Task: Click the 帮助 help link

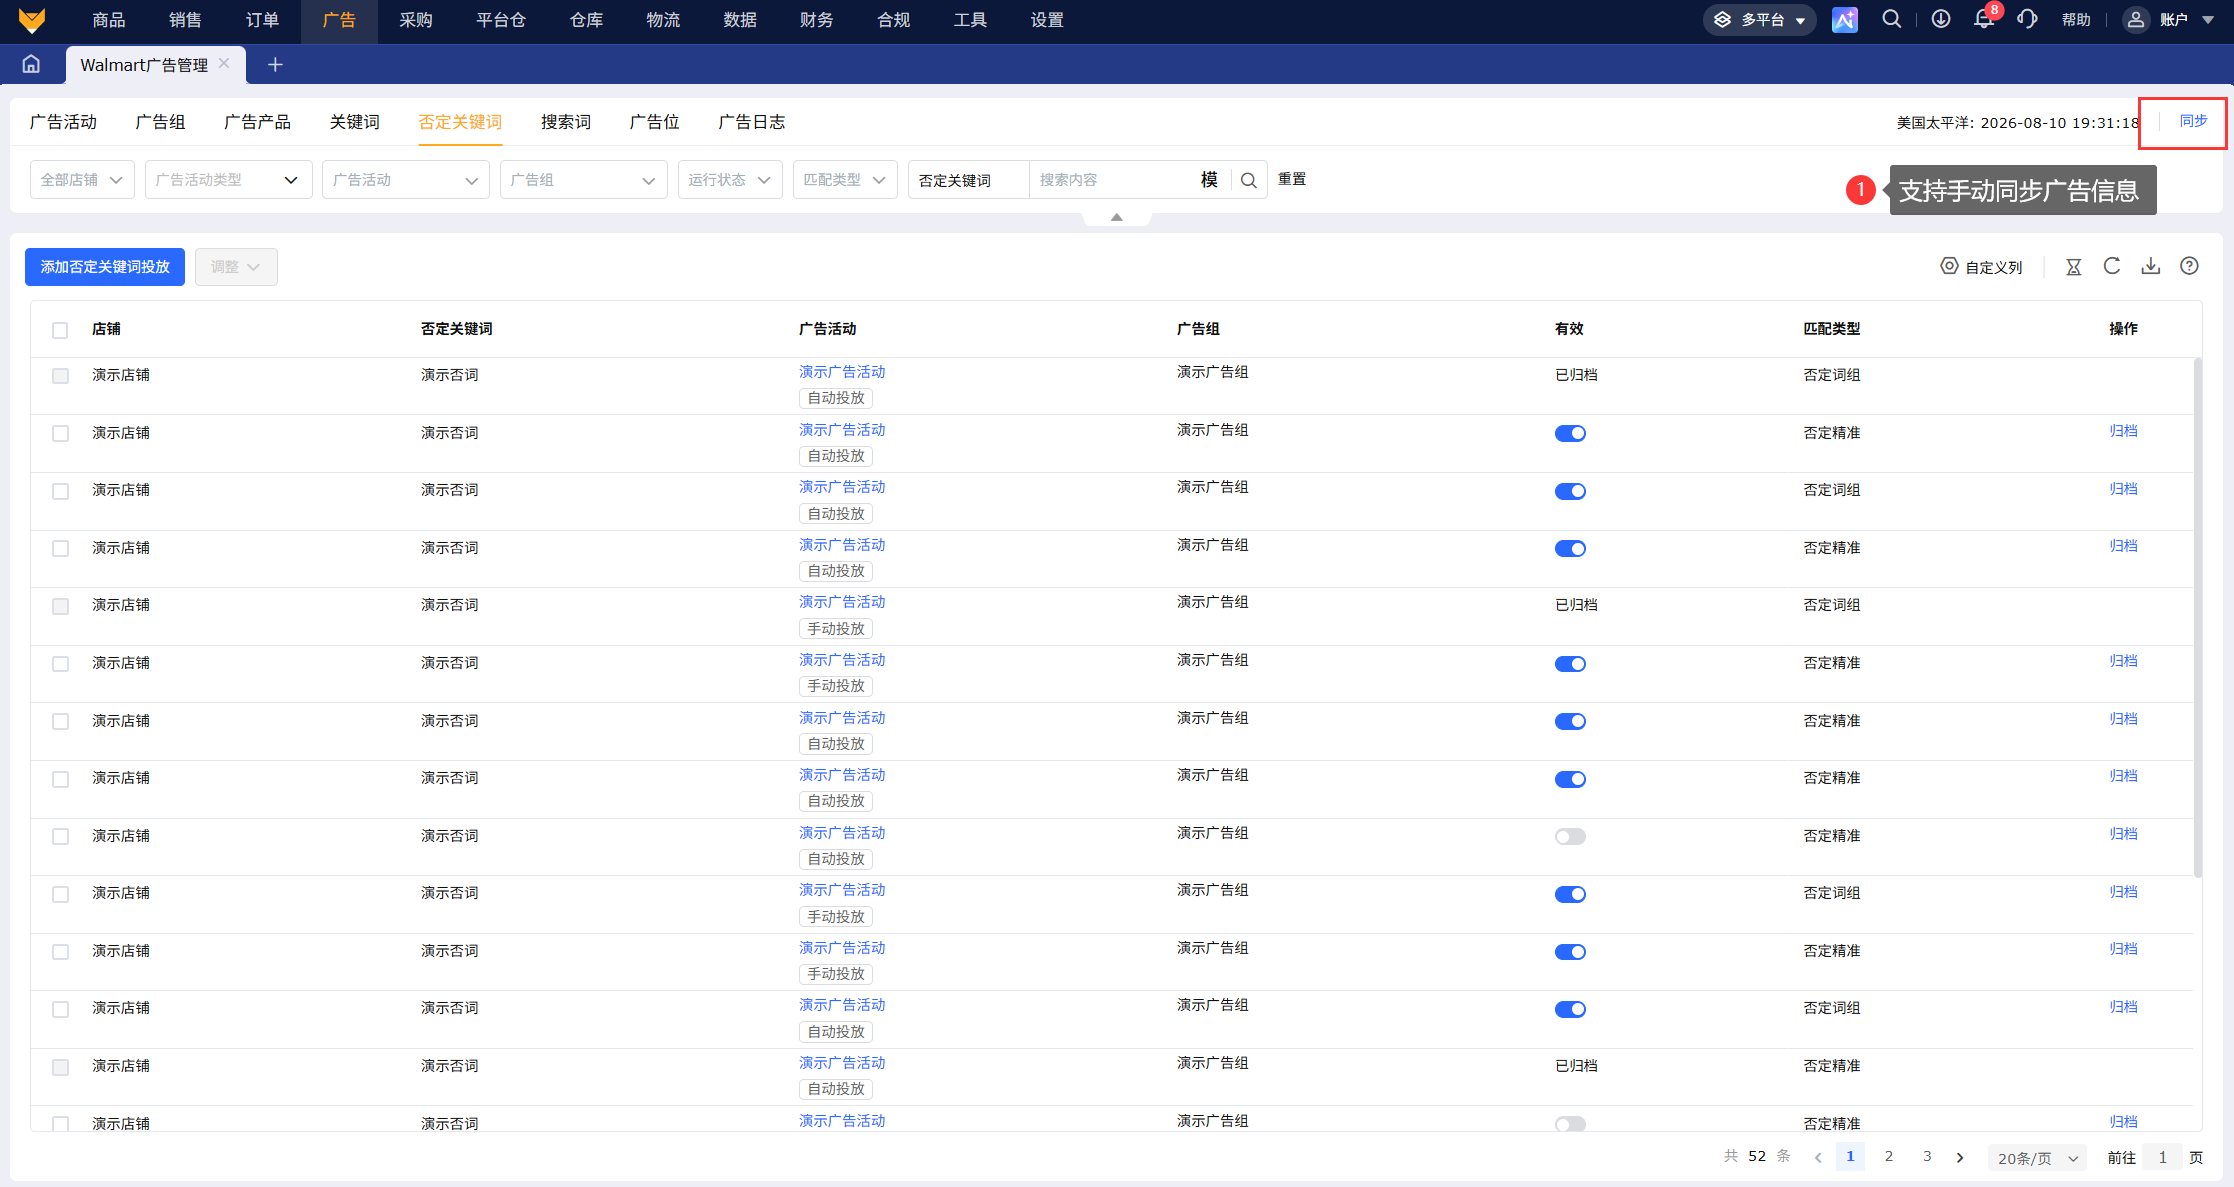Action: [2076, 20]
